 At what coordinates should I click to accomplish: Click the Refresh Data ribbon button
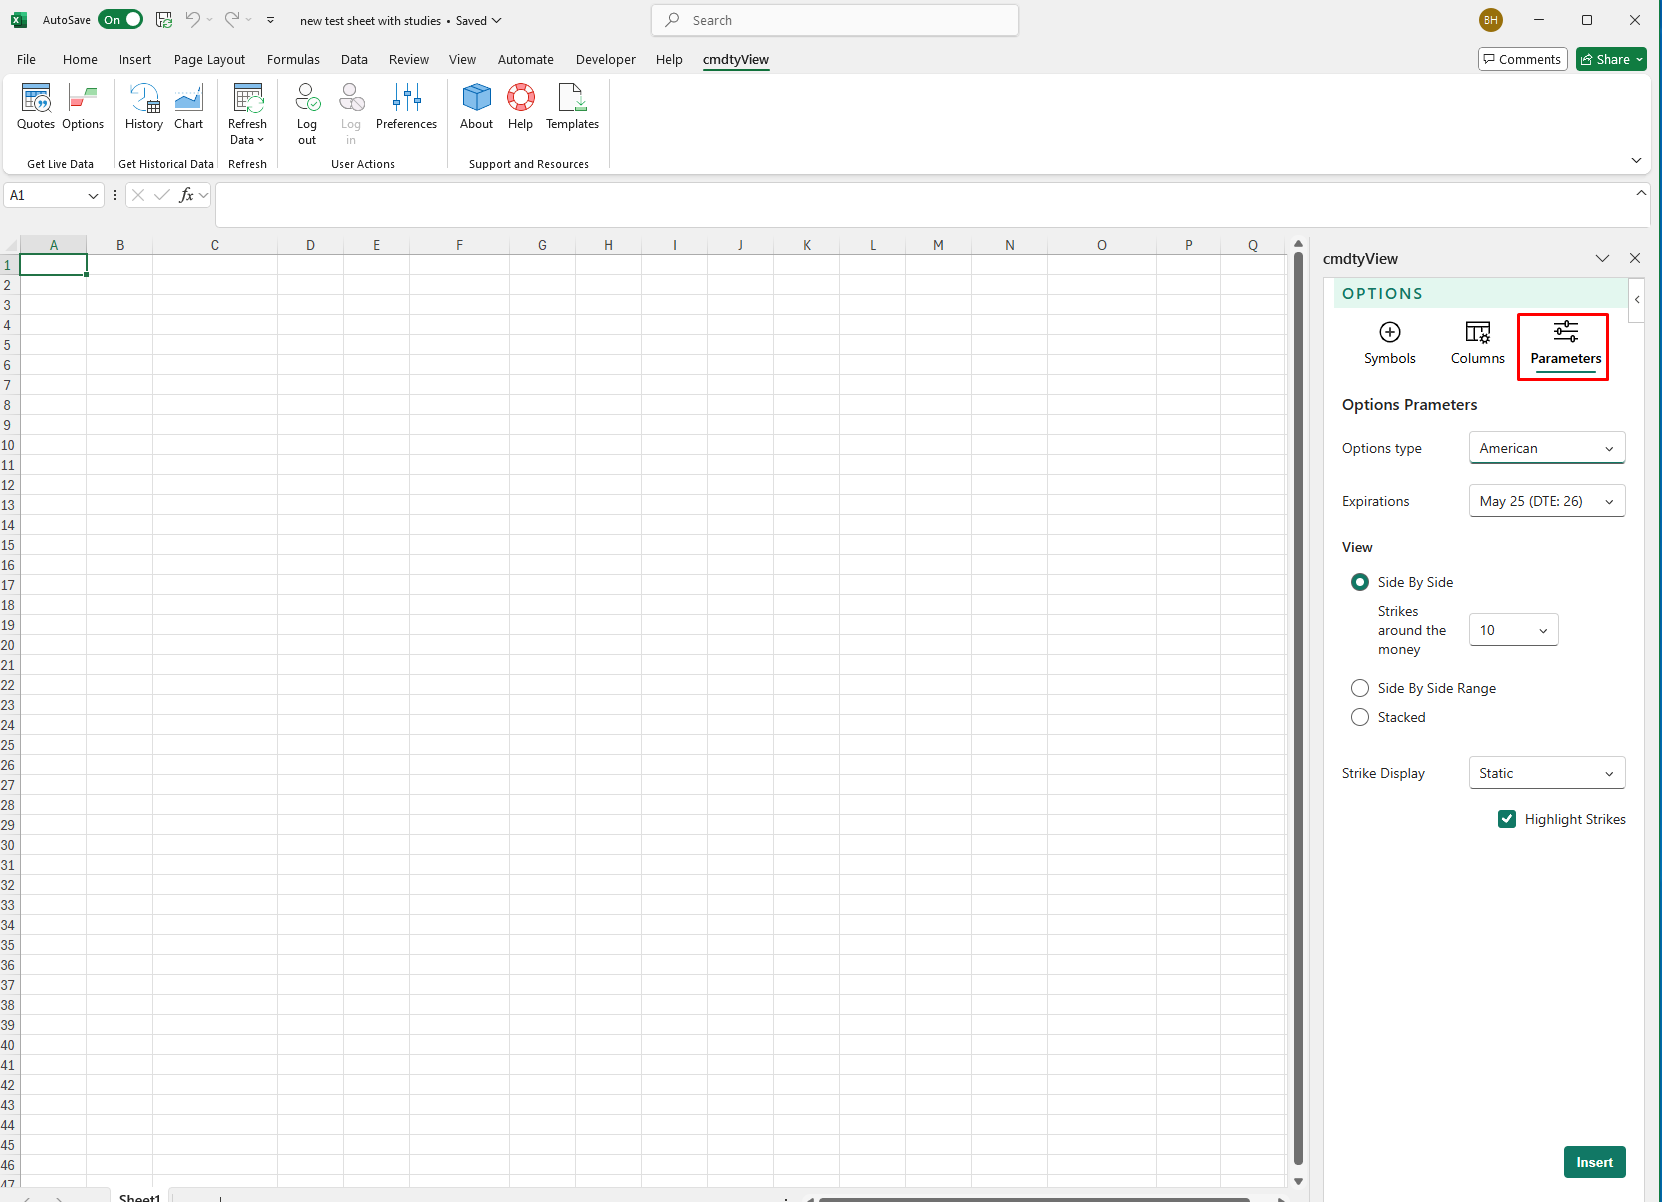[247, 114]
